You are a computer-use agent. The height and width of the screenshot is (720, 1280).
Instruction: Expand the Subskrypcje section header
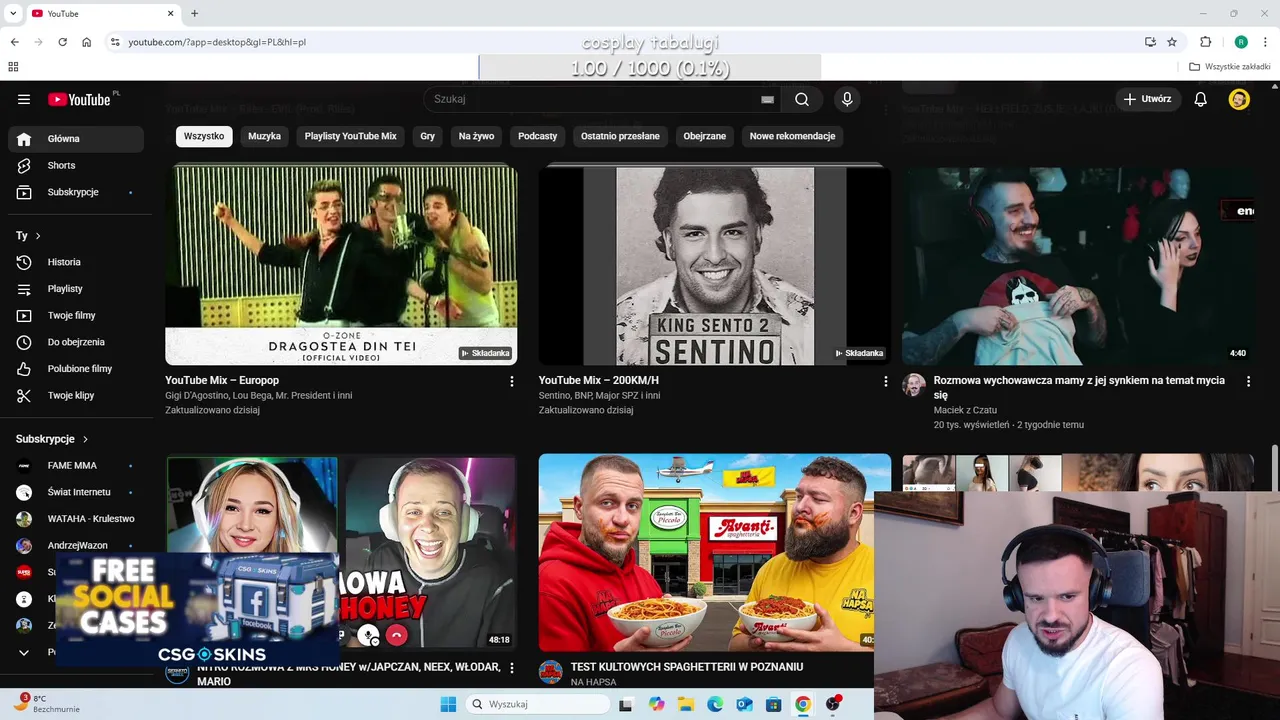click(52, 439)
